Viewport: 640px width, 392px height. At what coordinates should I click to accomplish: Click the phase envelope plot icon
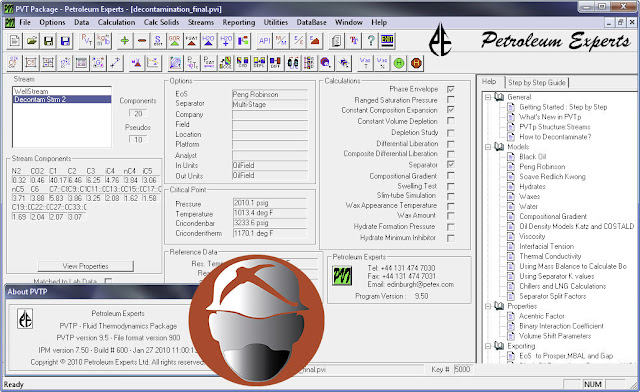coord(176,63)
